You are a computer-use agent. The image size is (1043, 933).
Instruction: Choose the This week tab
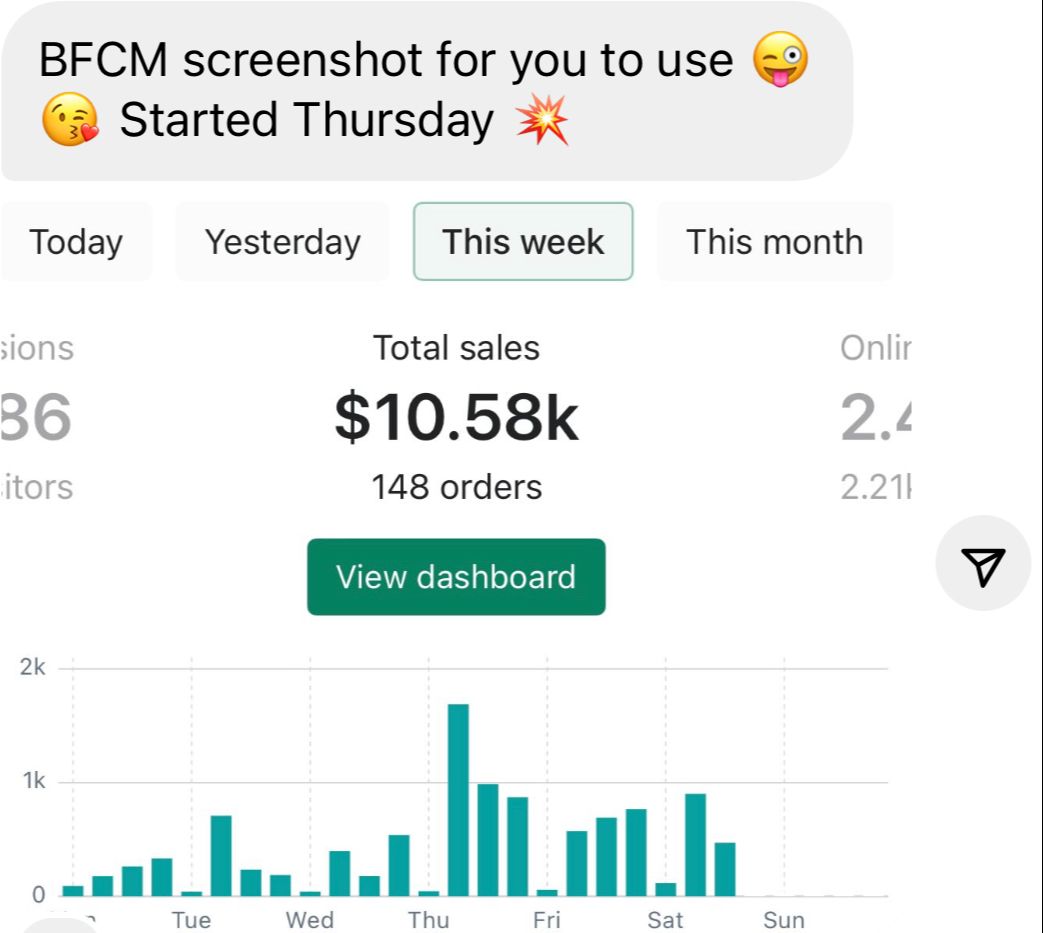(x=523, y=242)
